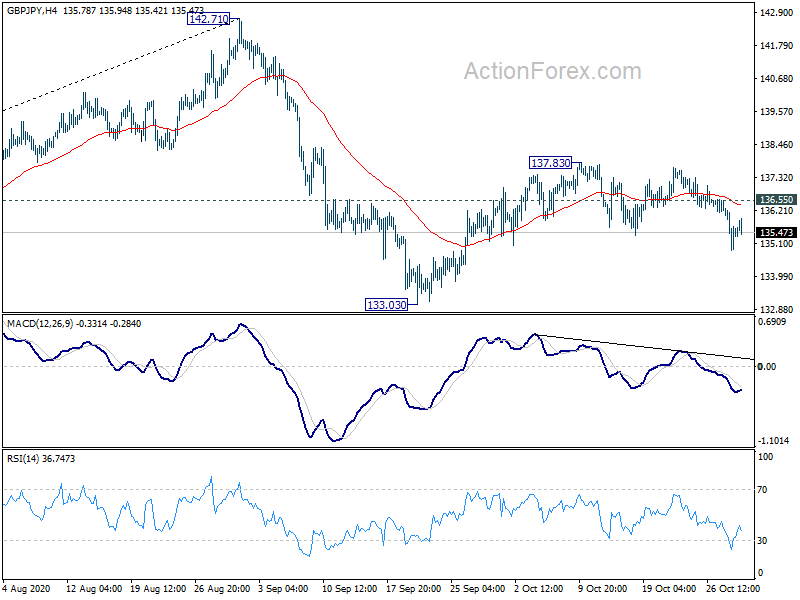
Task: Click the 25 Sep 04:00 time label
Action: pyautogui.click(x=478, y=588)
